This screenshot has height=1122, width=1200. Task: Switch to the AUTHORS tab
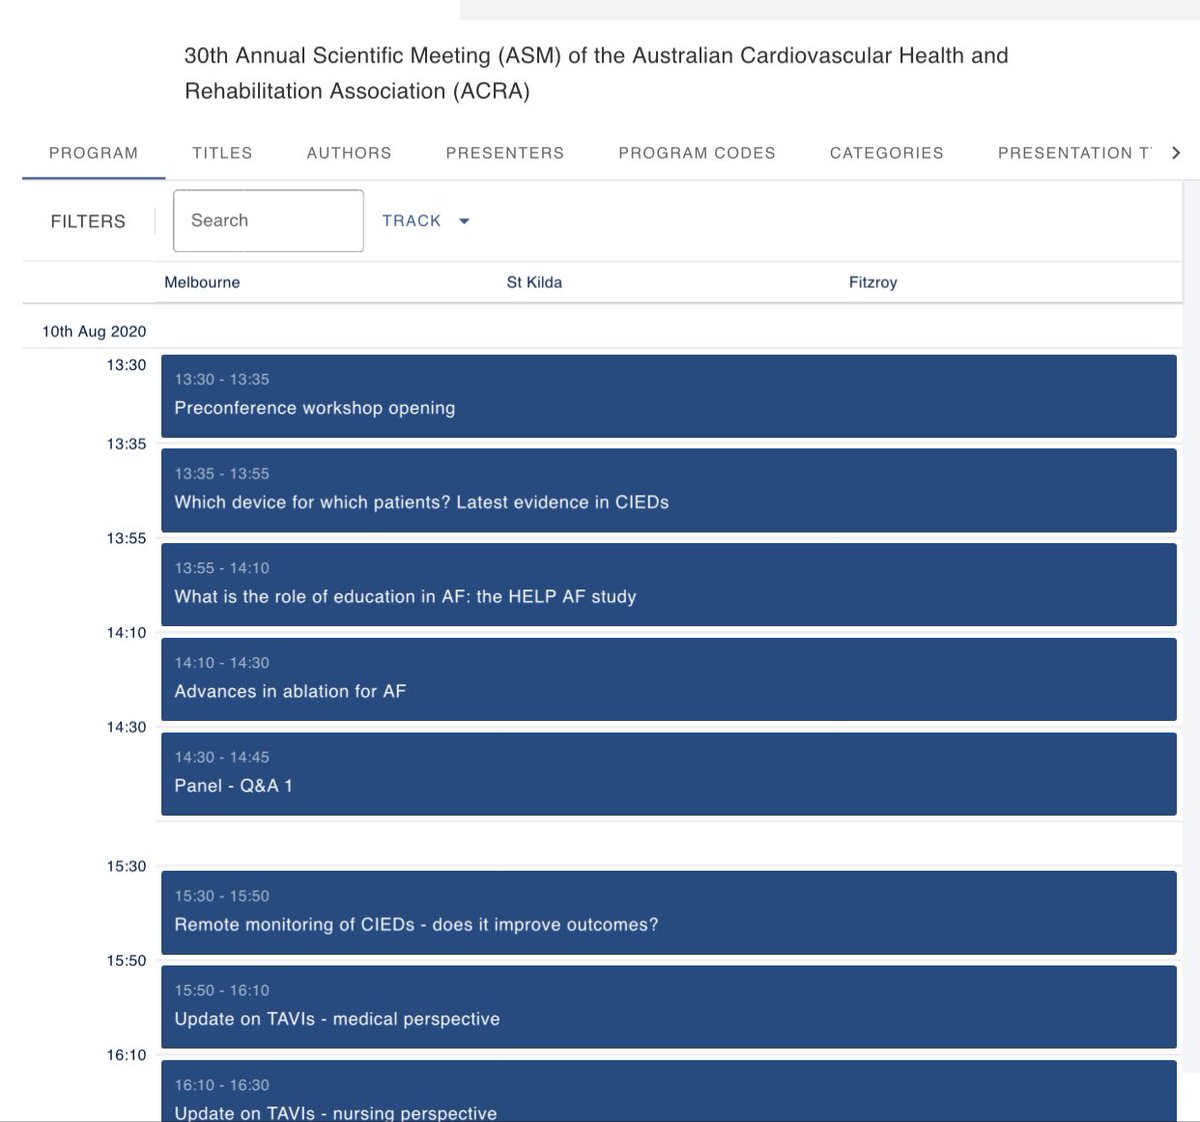point(348,152)
